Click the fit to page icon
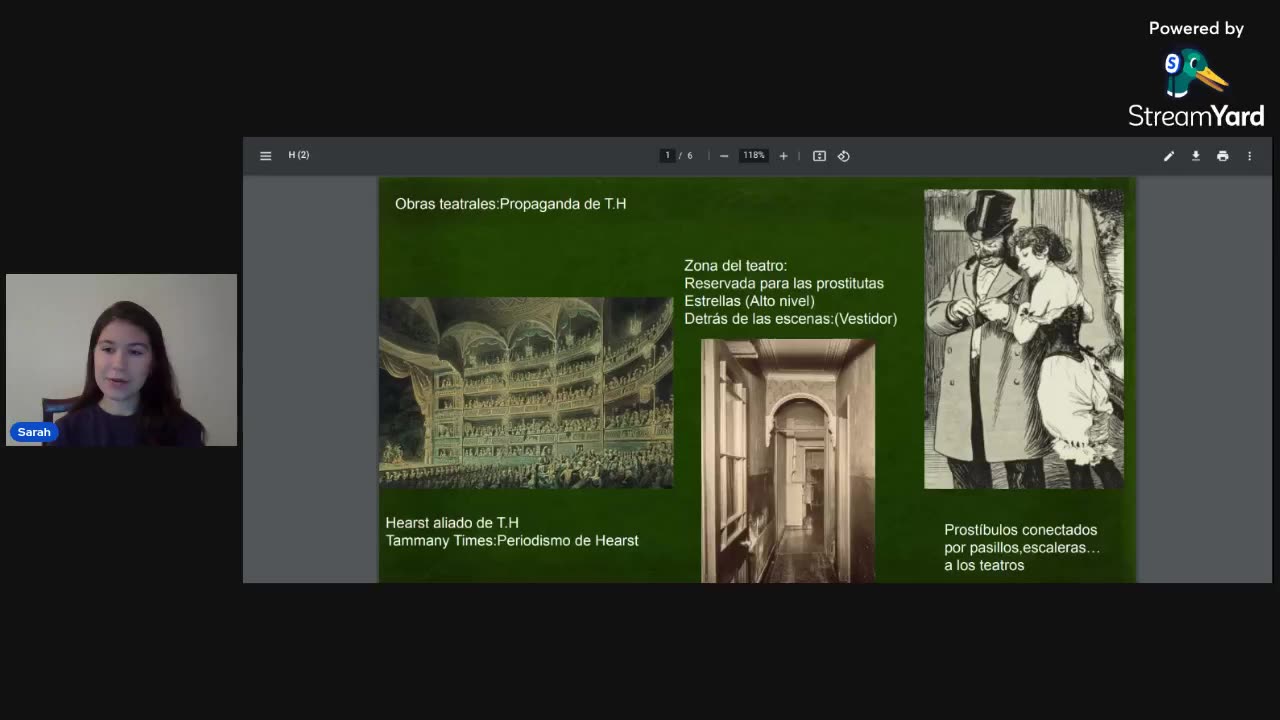Viewport: 1280px width, 720px height. click(x=819, y=156)
